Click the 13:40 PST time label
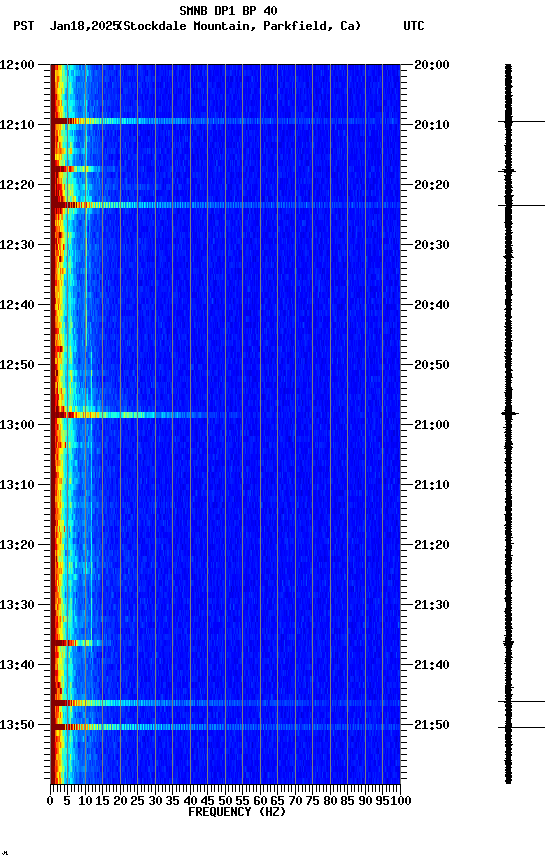This screenshot has height=864, width=552. coord(17,666)
